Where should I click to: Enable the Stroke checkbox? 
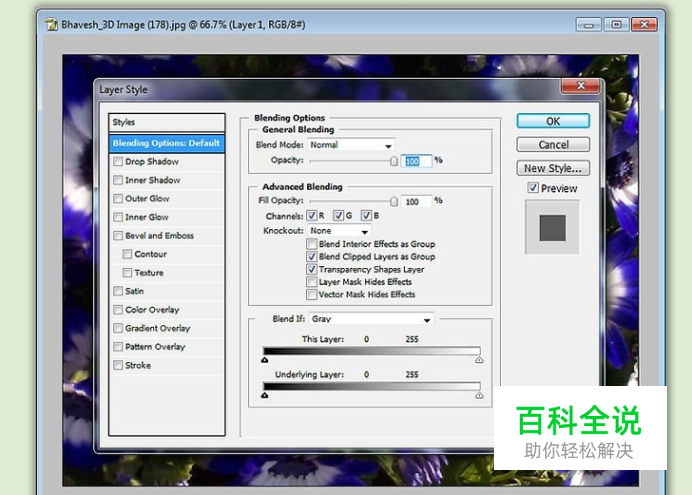pyautogui.click(x=118, y=365)
